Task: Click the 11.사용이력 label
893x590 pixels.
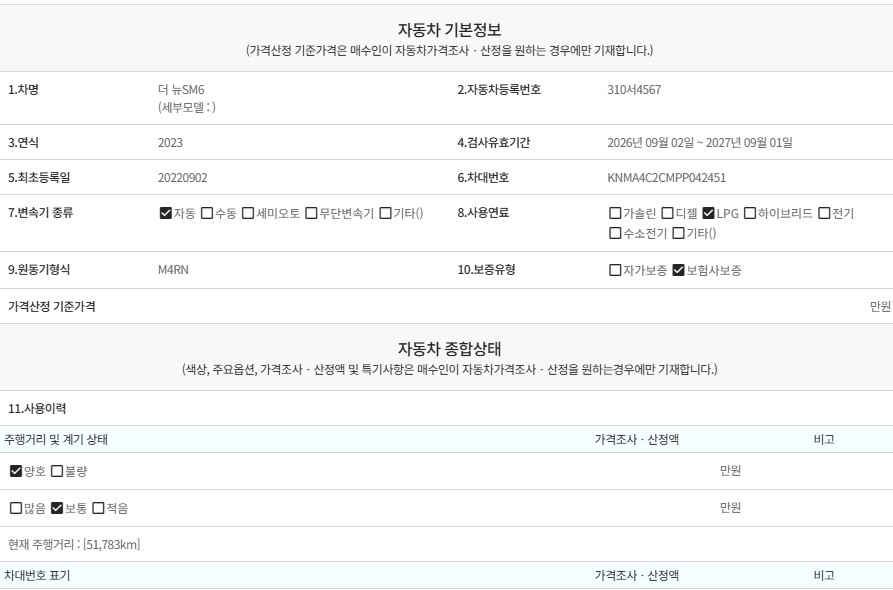Action: tap(37, 408)
